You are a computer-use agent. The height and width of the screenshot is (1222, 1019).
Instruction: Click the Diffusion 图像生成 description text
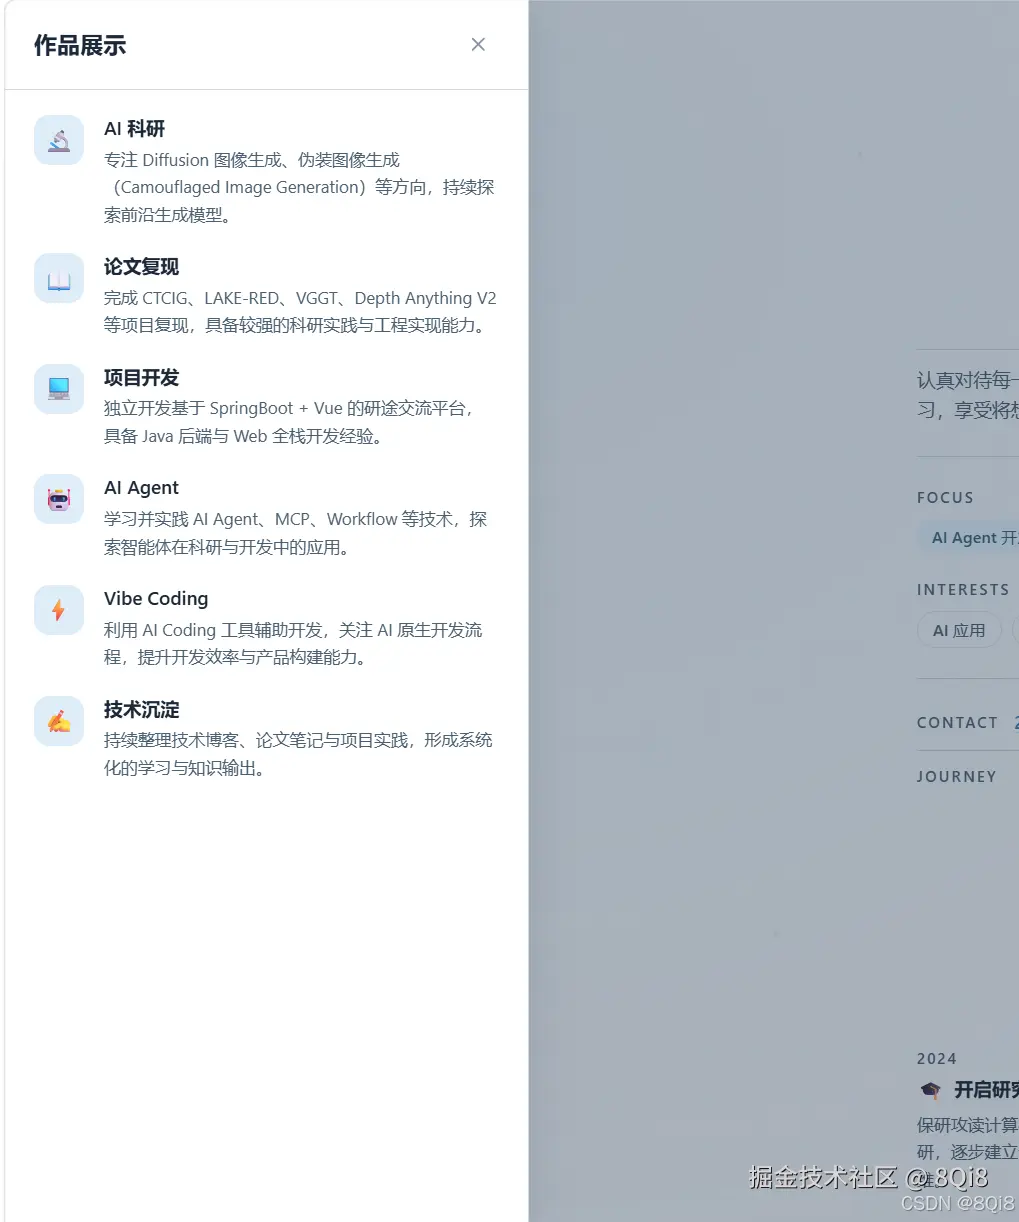(x=300, y=187)
